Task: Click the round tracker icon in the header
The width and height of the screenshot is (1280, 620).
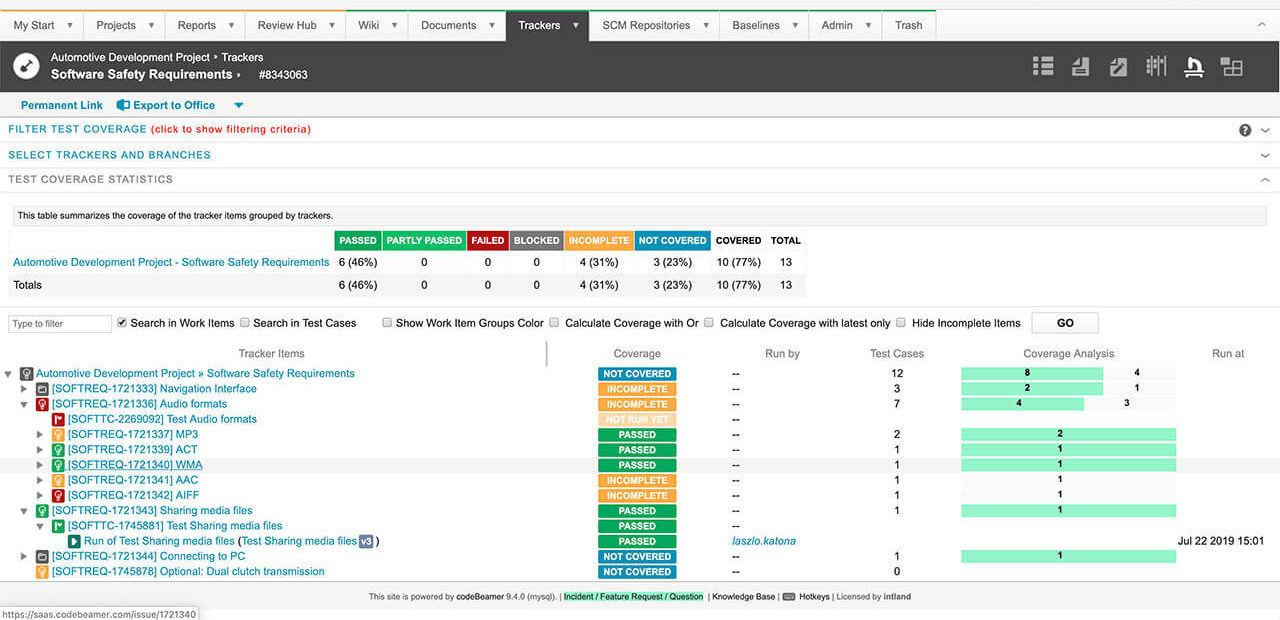Action: point(26,66)
